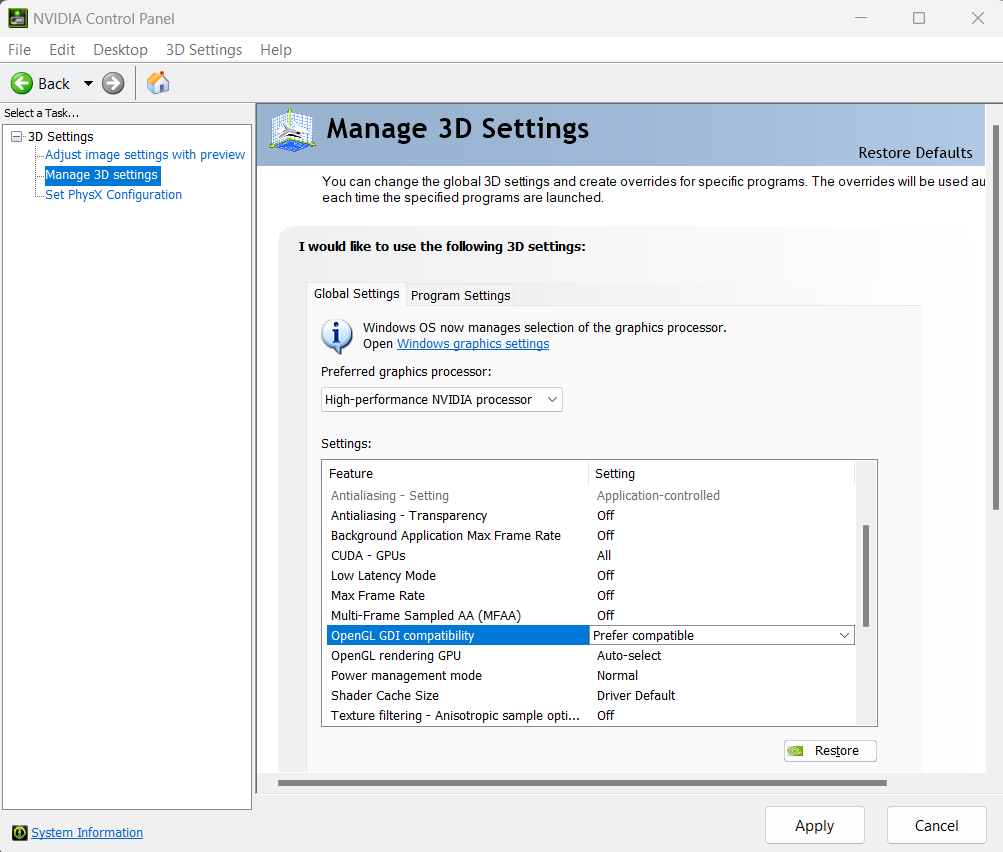The height and width of the screenshot is (852, 1003).
Task: Select Texture filtering - Anisotropic sample row
Action: pos(590,715)
